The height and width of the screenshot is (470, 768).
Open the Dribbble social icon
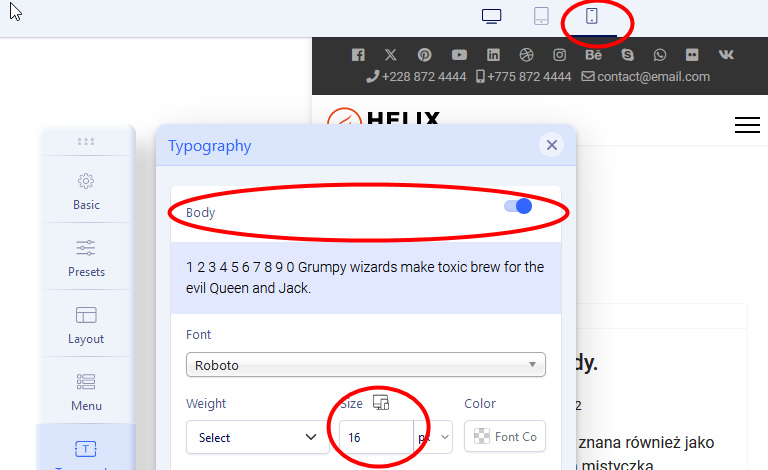[x=527, y=55]
